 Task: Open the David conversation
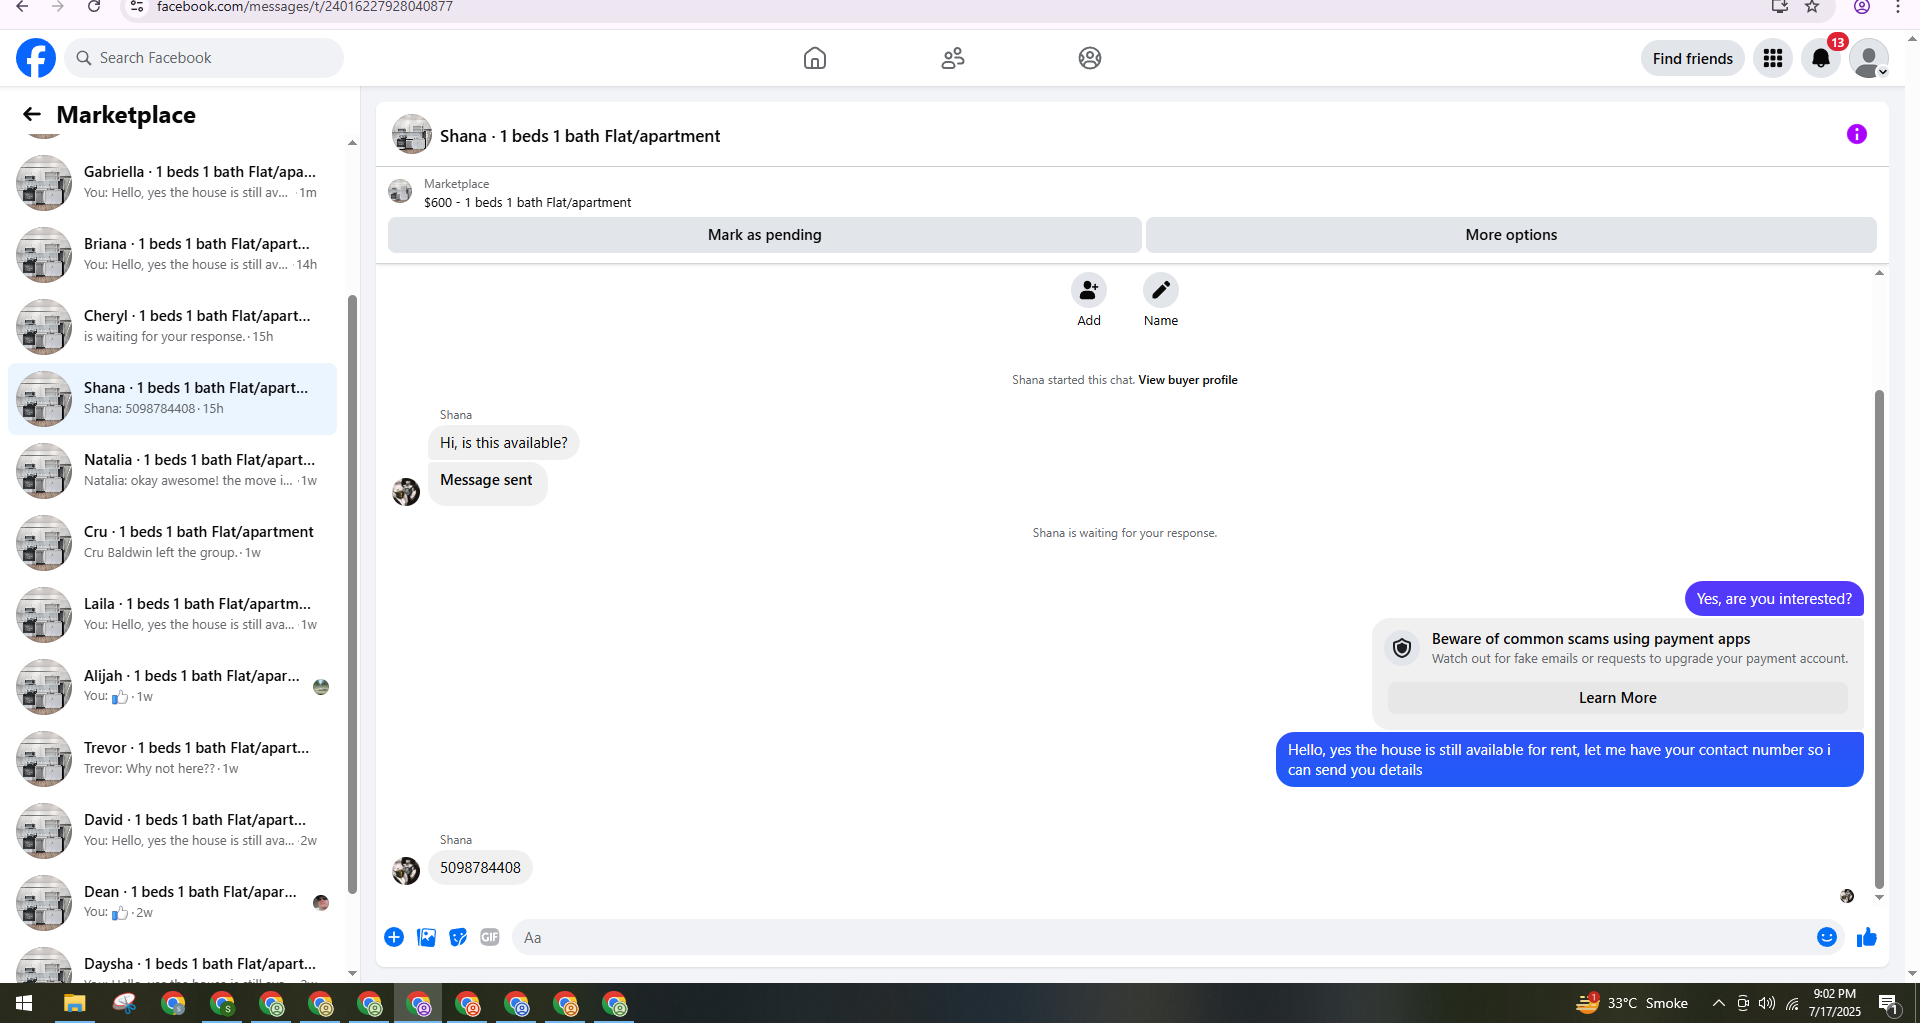coord(172,830)
